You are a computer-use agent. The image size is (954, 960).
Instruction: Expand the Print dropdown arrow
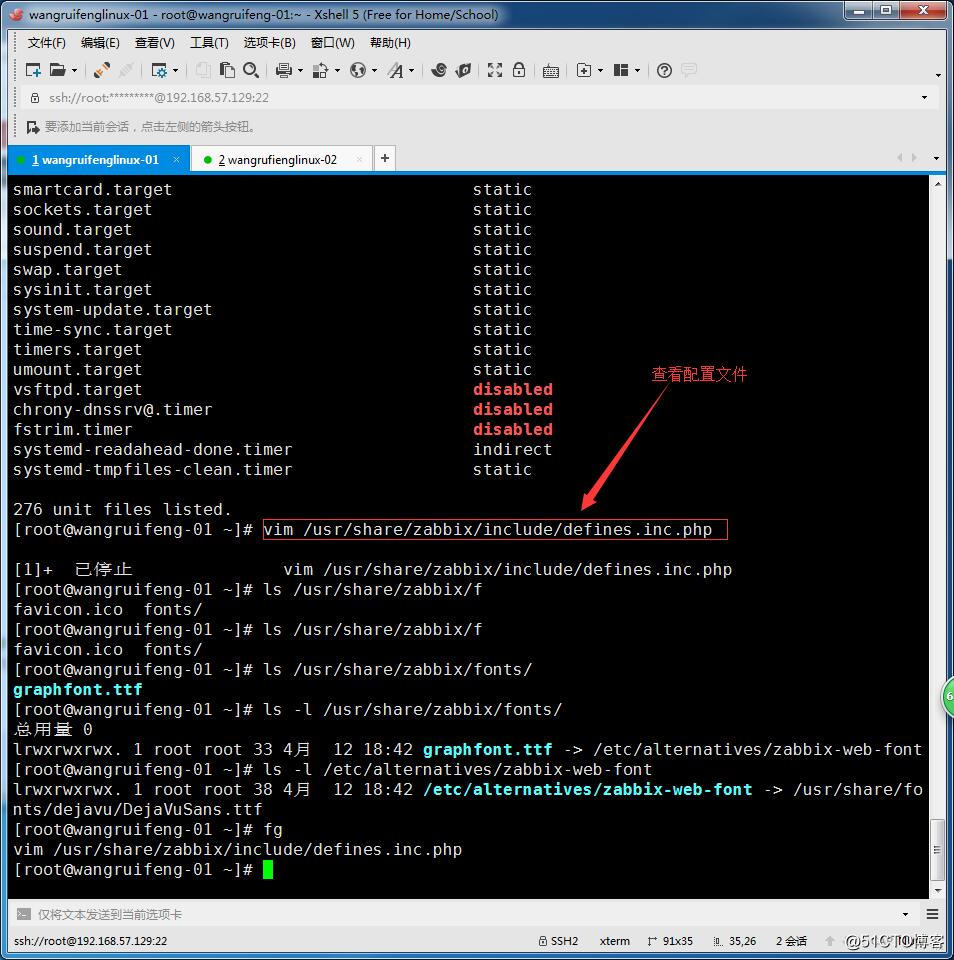pyautogui.click(x=300, y=71)
